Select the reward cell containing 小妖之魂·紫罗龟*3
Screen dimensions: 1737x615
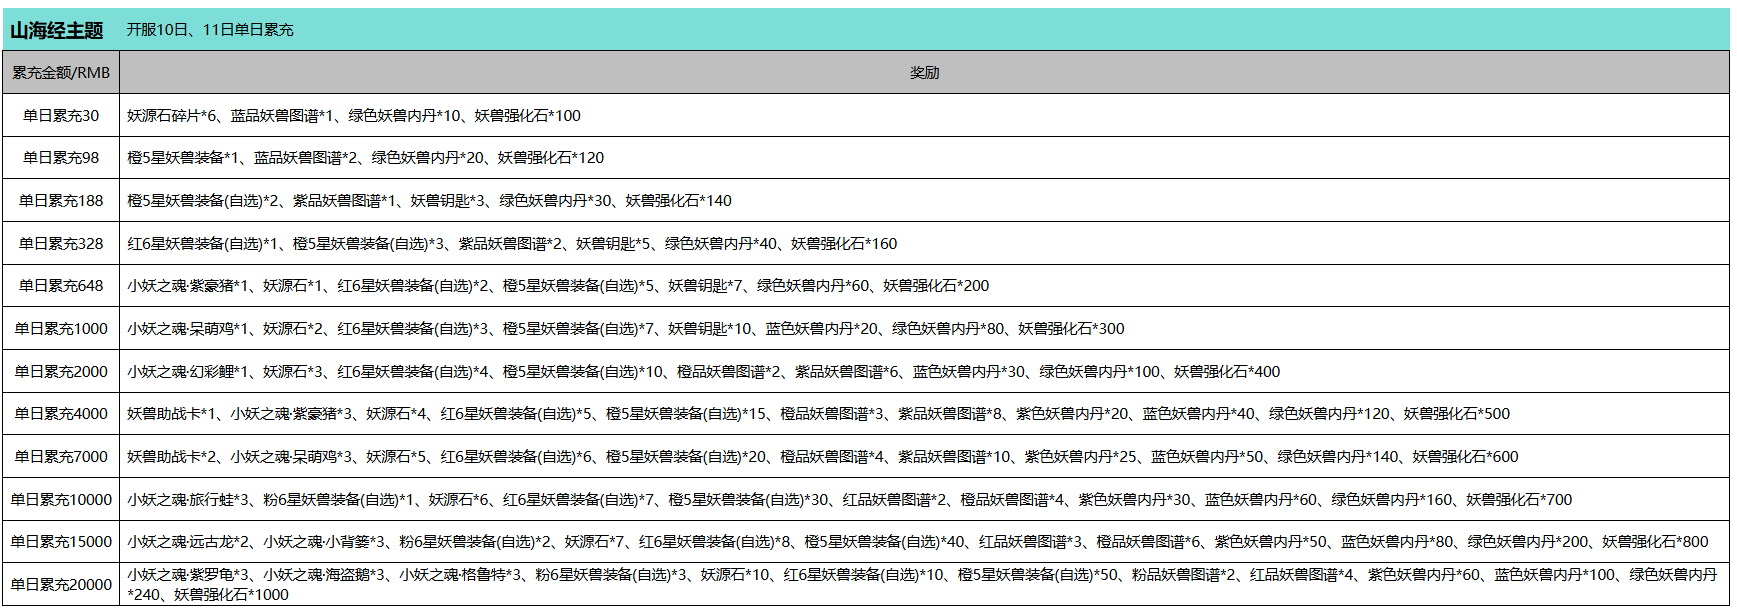pyautogui.click(x=920, y=585)
